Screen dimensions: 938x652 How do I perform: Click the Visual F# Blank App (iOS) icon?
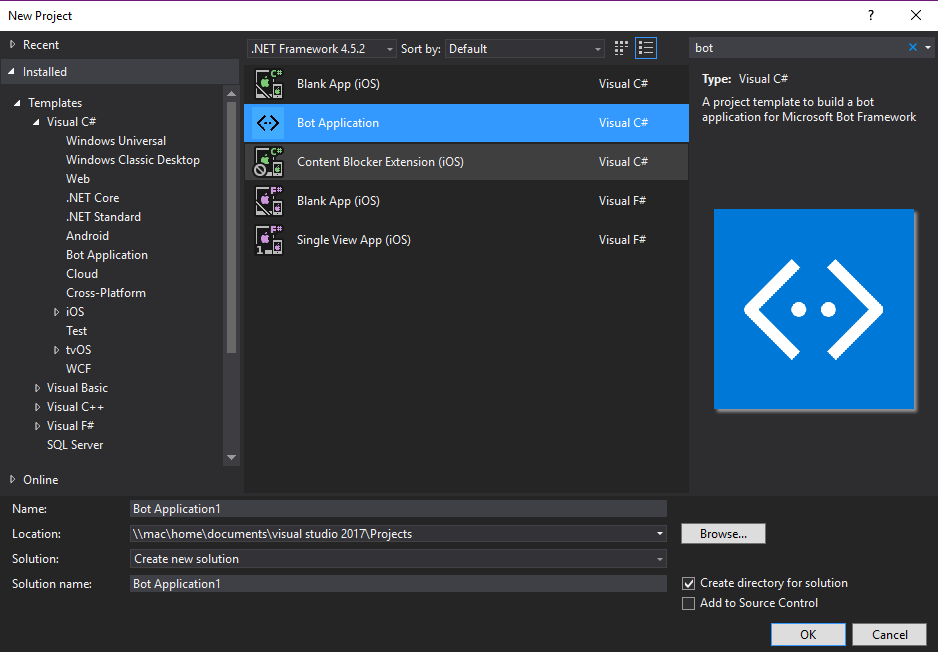(x=268, y=200)
